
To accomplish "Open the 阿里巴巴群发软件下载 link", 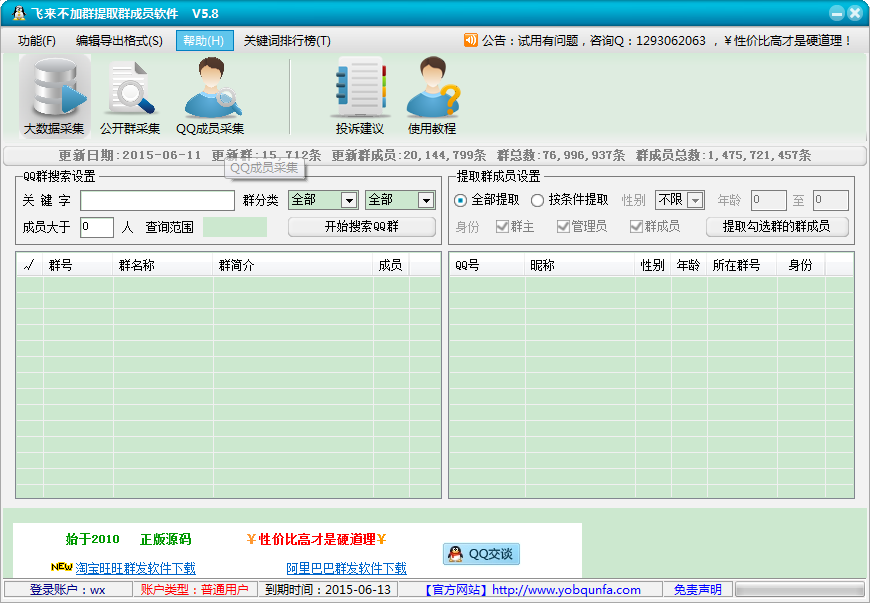I will coord(346,569).
